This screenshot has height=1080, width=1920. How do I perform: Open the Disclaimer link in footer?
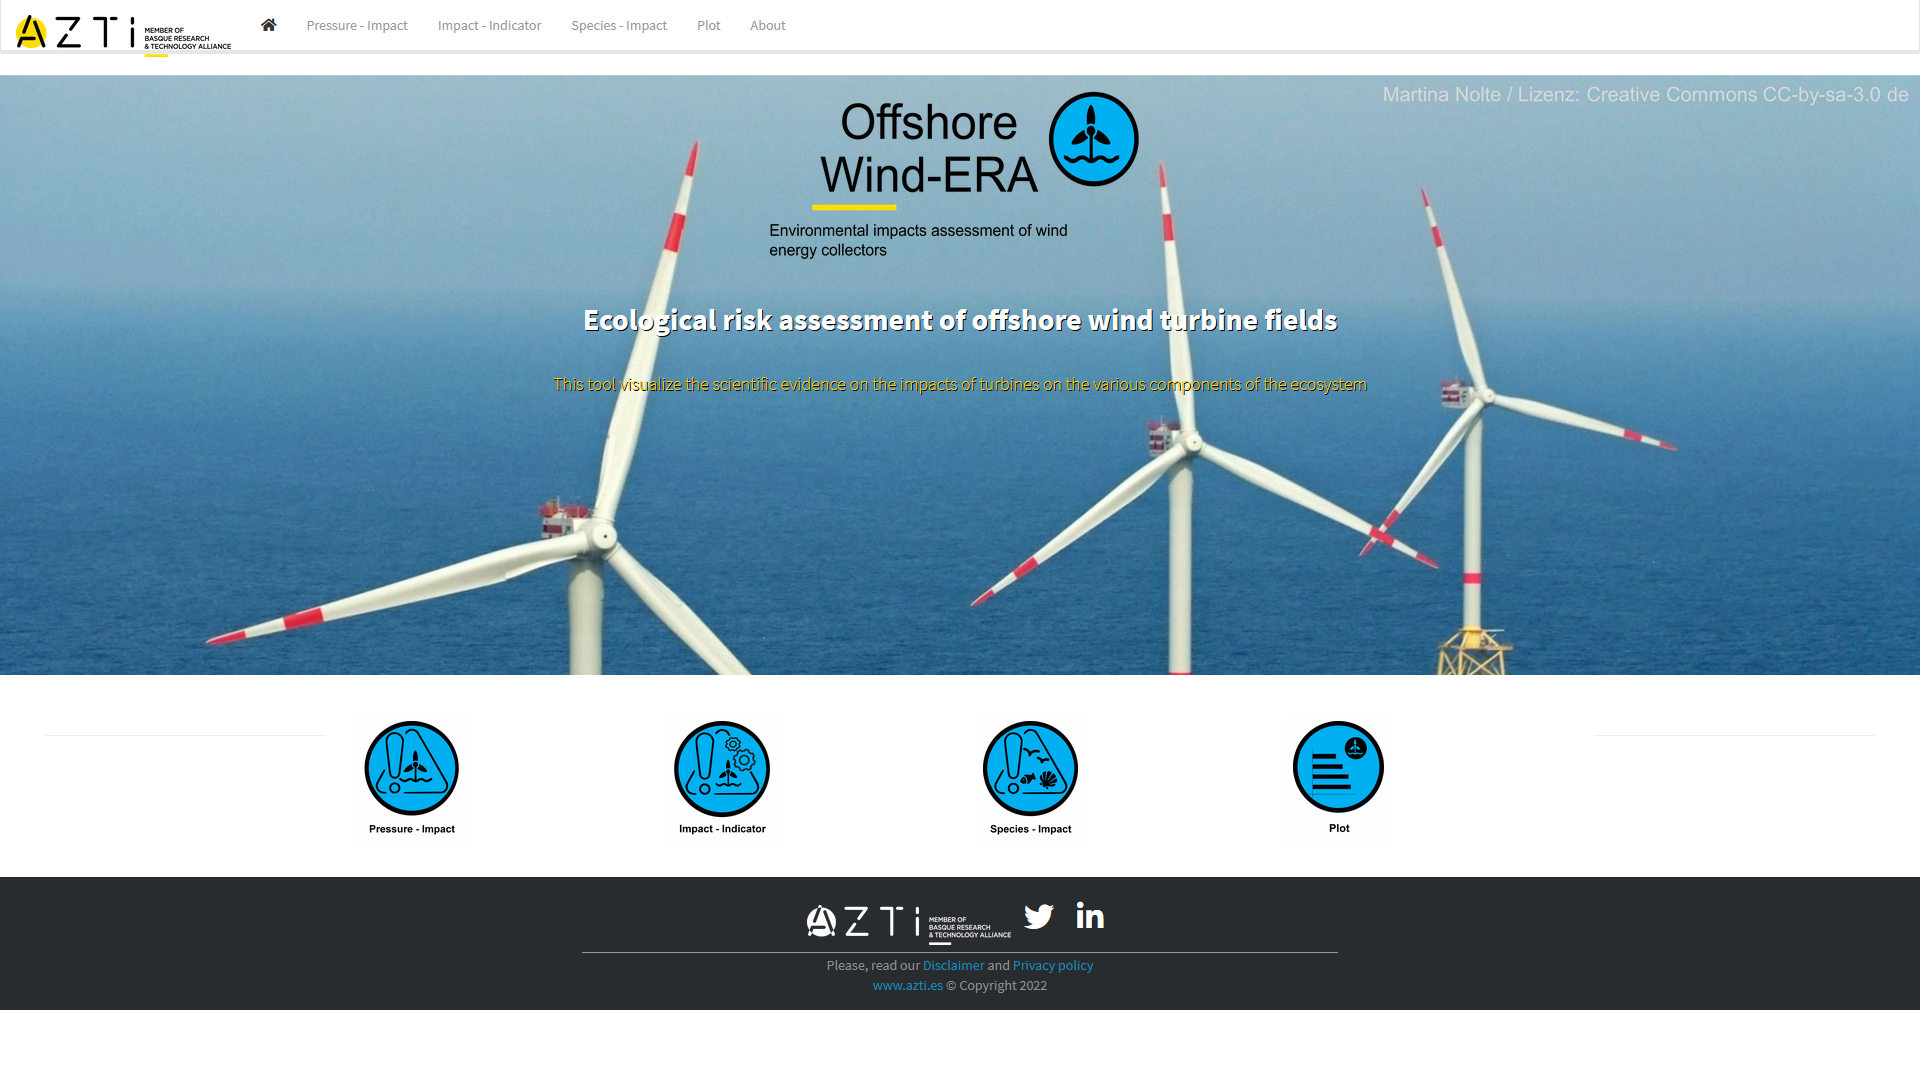click(953, 965)
